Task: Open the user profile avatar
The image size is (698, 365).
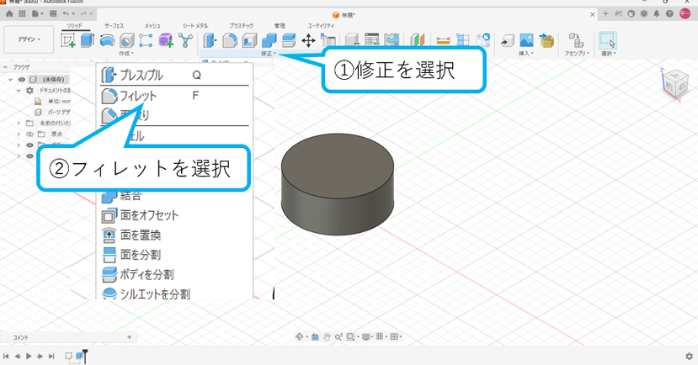Action: [x=685, y=14]
